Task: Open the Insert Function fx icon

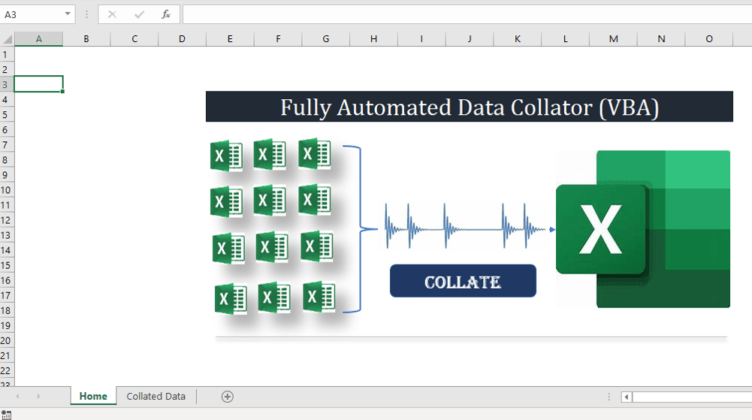Action: [166, 14]
